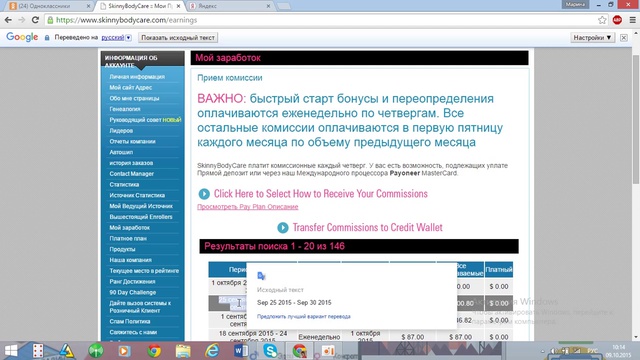Close the Одноклассники tab

point(88,6)
